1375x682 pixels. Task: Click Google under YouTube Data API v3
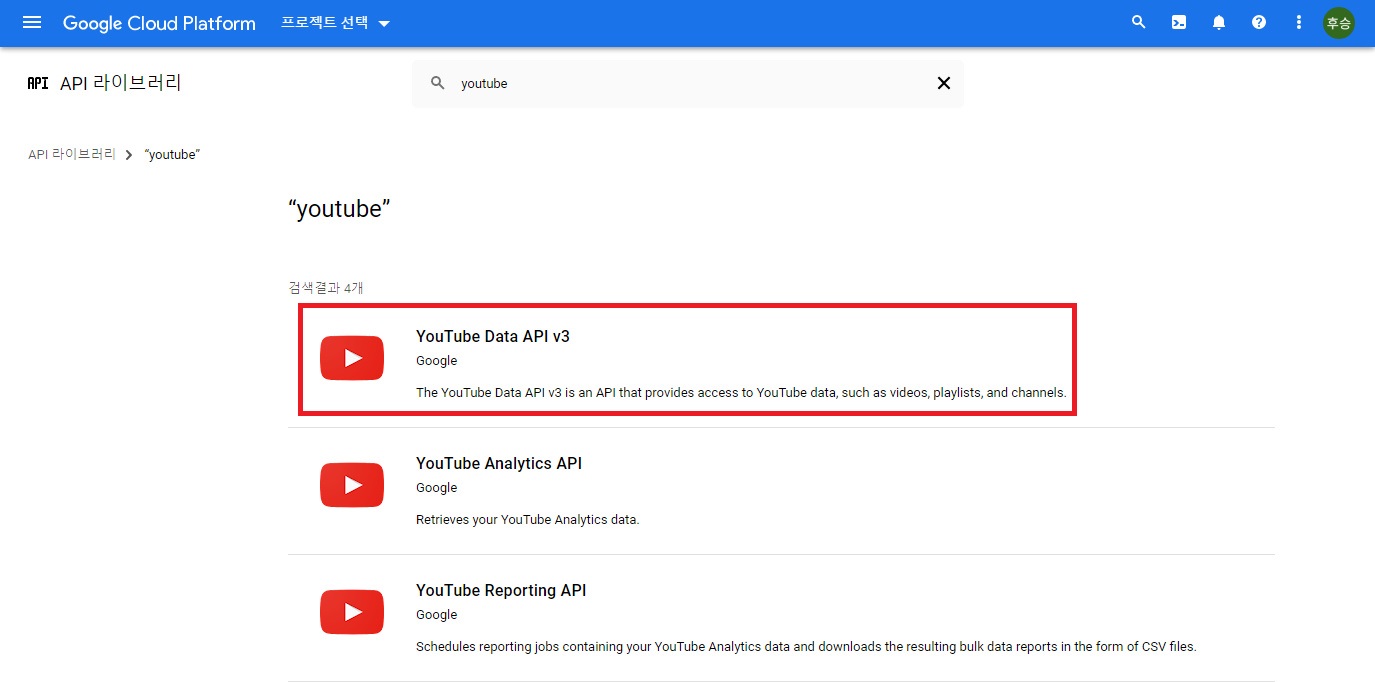pyautogui.click(x=436, y=361)
